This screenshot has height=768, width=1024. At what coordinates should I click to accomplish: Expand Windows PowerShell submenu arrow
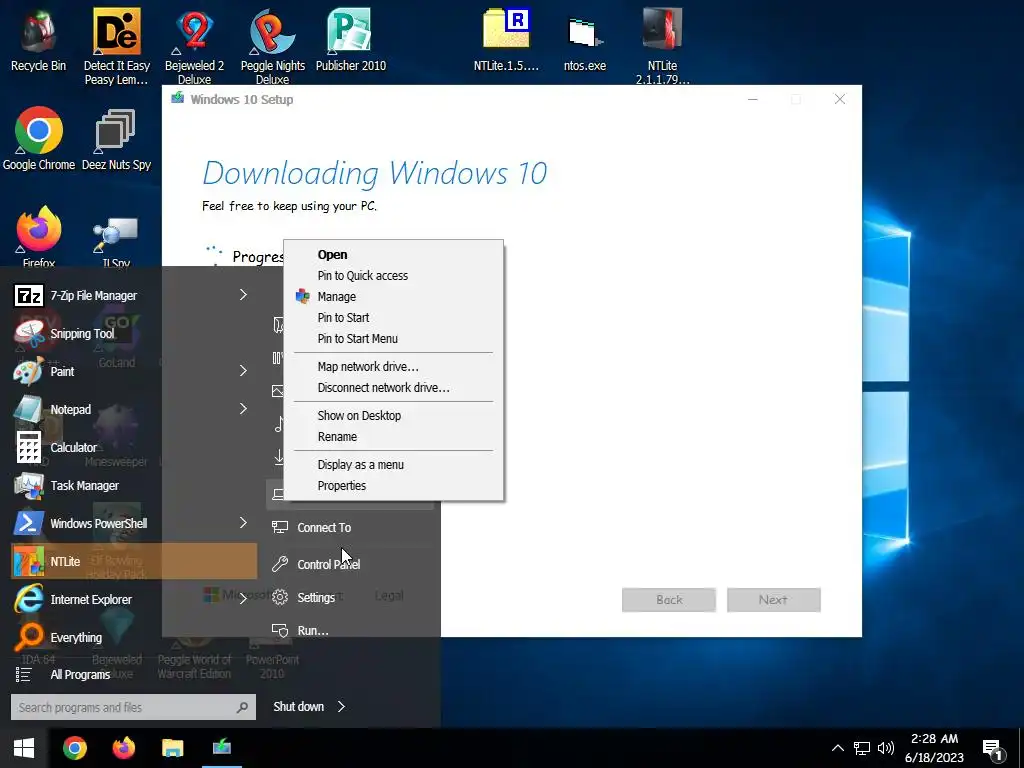(x=243, y=522)
